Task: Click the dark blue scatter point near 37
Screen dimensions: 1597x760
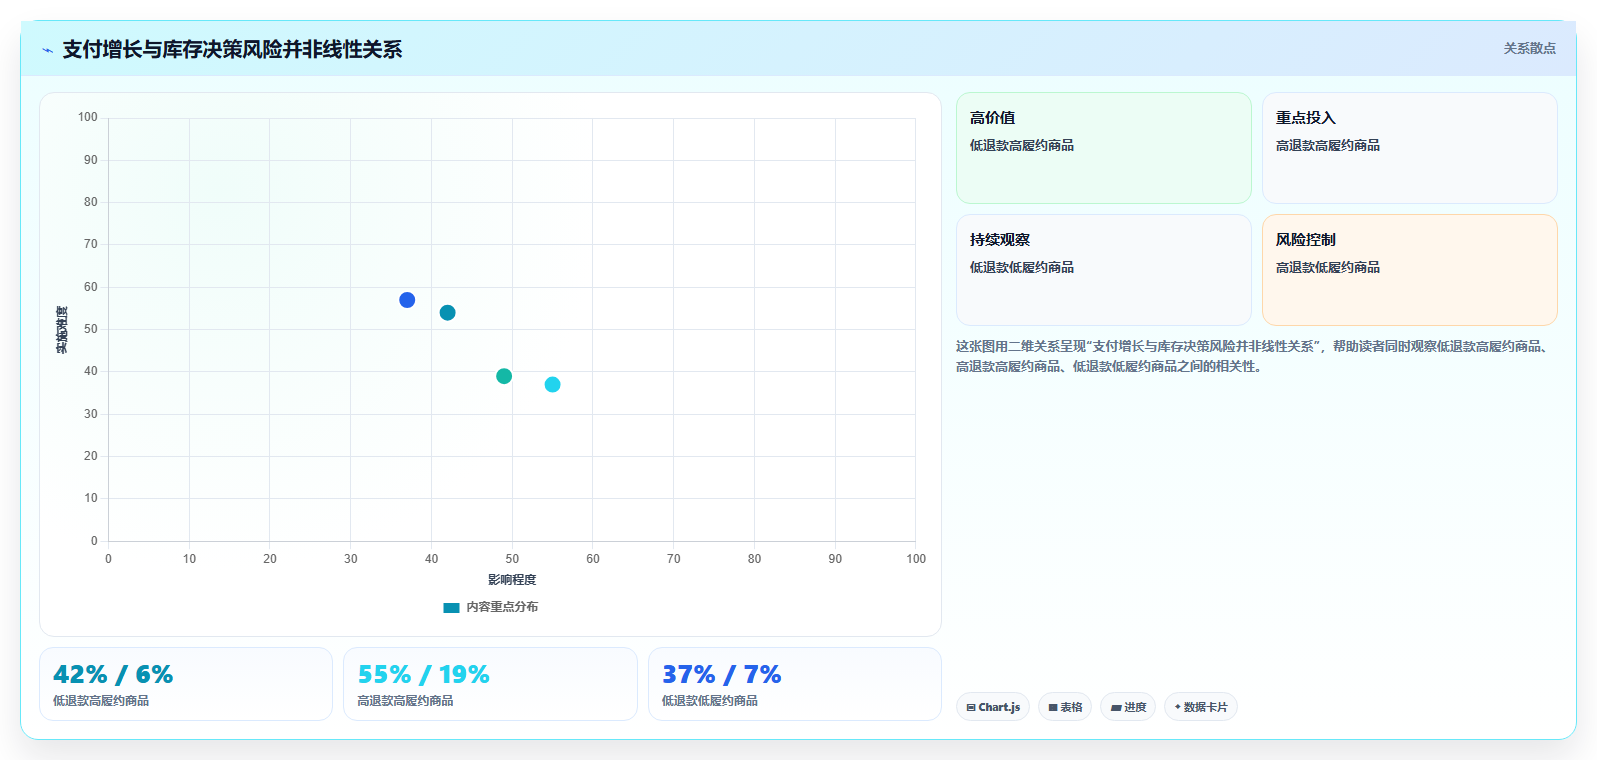Action: 407,300
